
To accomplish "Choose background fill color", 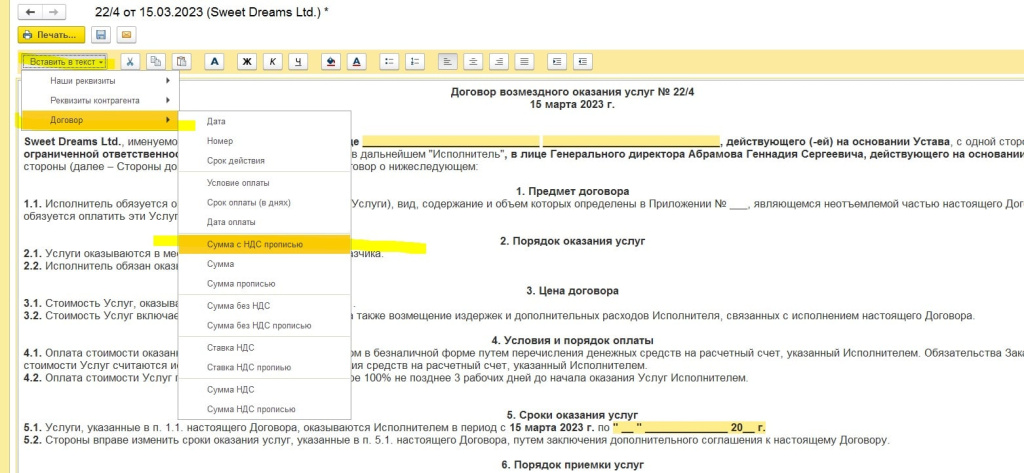I will (x=331, y=61).
